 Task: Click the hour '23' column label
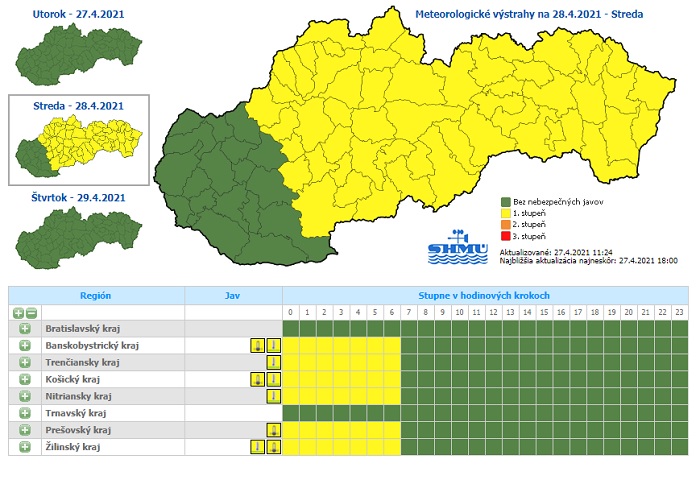click(x=679, y=313)
